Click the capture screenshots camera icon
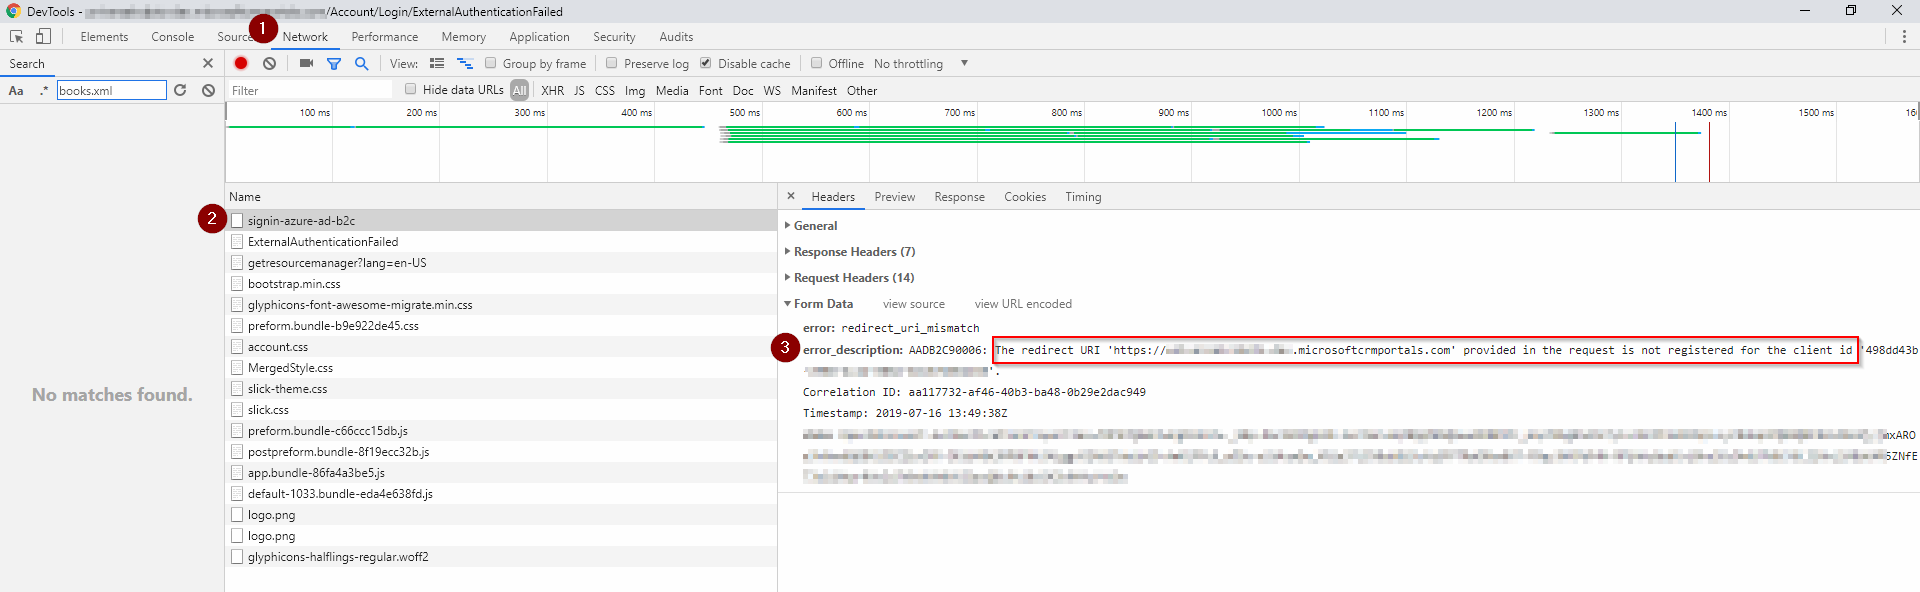Viewport: 1920px width, 592px height. [306, 63]
